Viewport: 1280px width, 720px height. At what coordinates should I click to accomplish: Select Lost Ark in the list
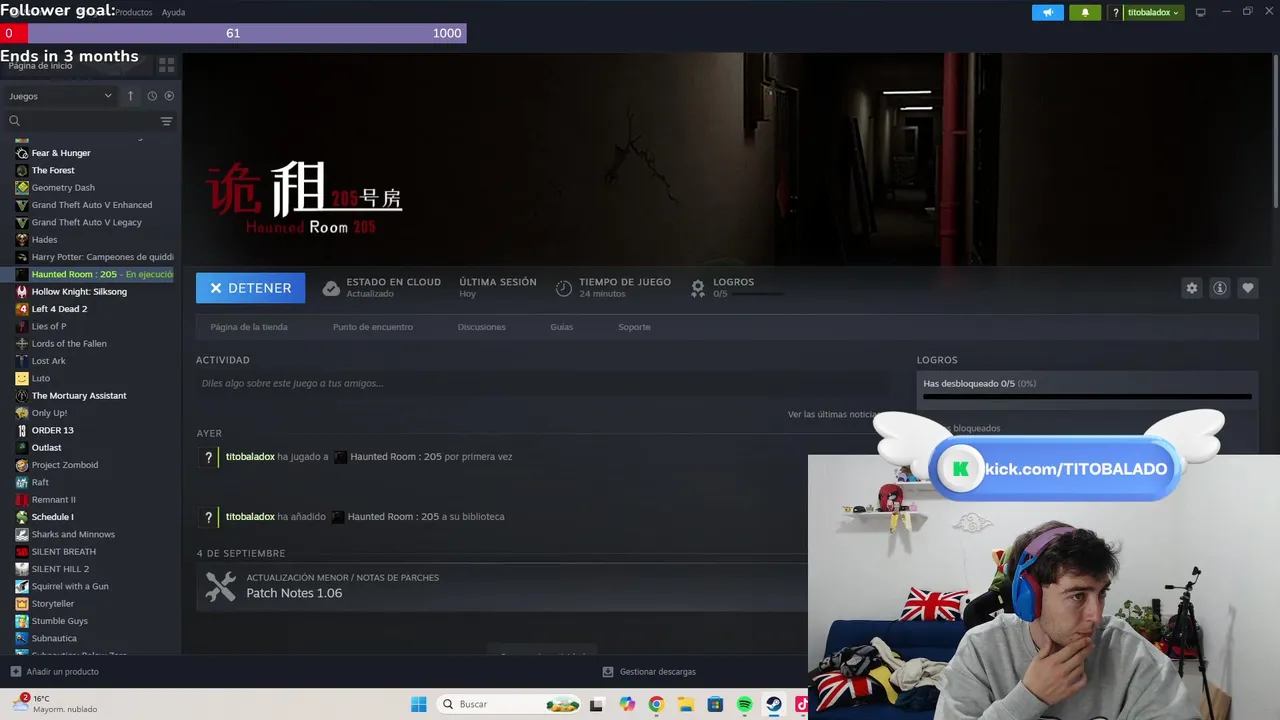click(48, 361)
